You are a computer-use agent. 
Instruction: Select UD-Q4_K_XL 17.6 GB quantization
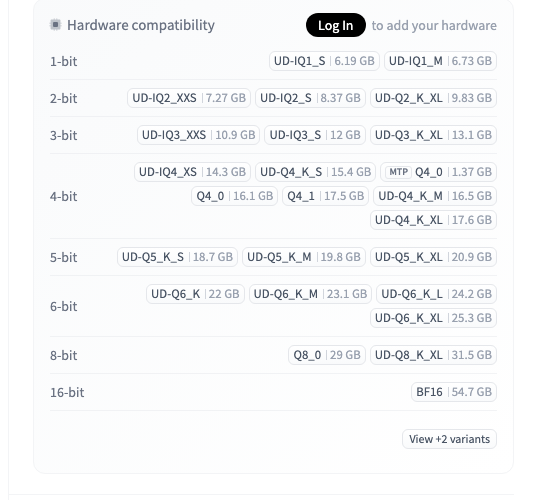433,220
